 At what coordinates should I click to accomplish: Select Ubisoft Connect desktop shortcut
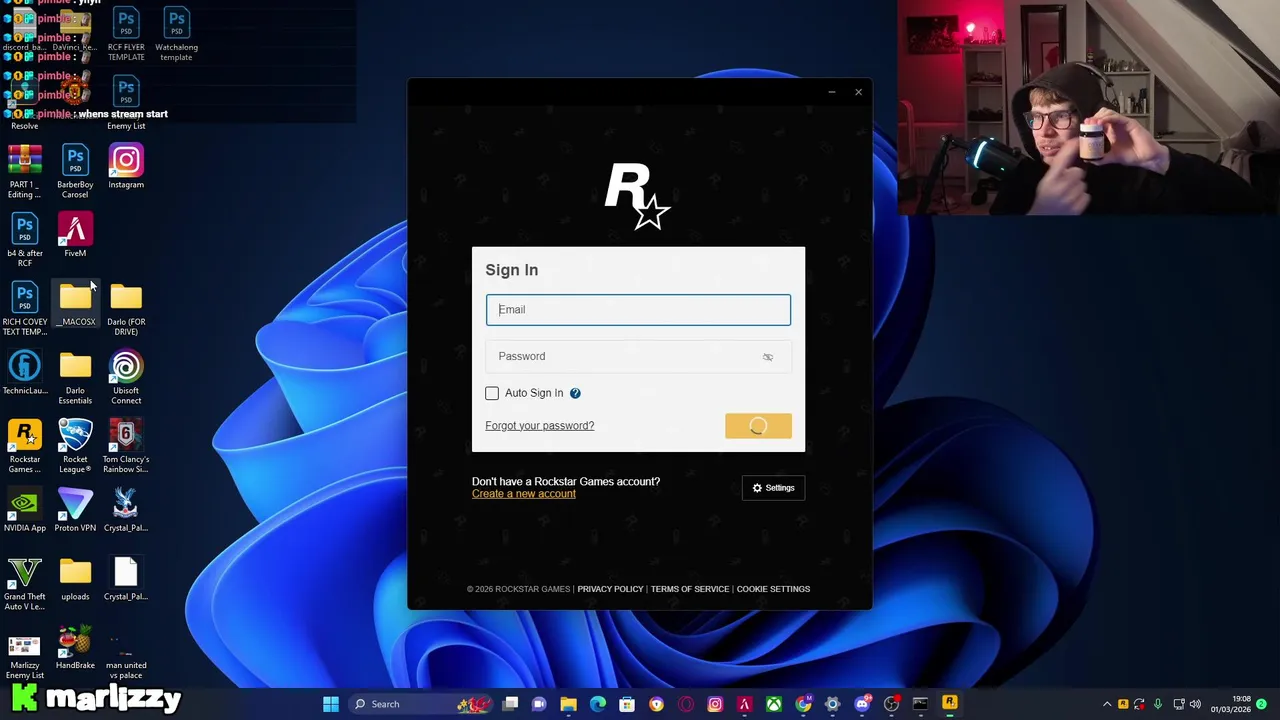pyautogui.click(x=126, y=378)
